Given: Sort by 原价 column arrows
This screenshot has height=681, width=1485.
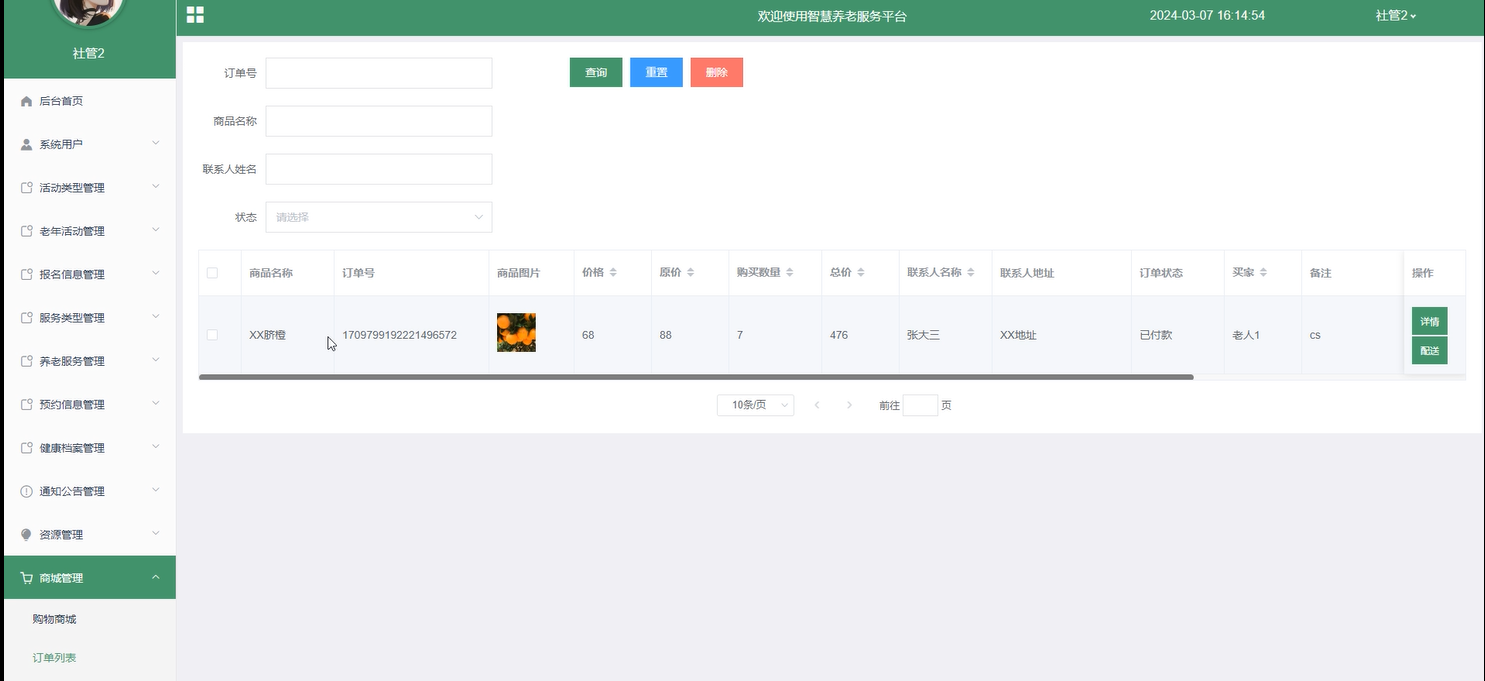Looking at the screenshot, I should (x=690, y=273).
